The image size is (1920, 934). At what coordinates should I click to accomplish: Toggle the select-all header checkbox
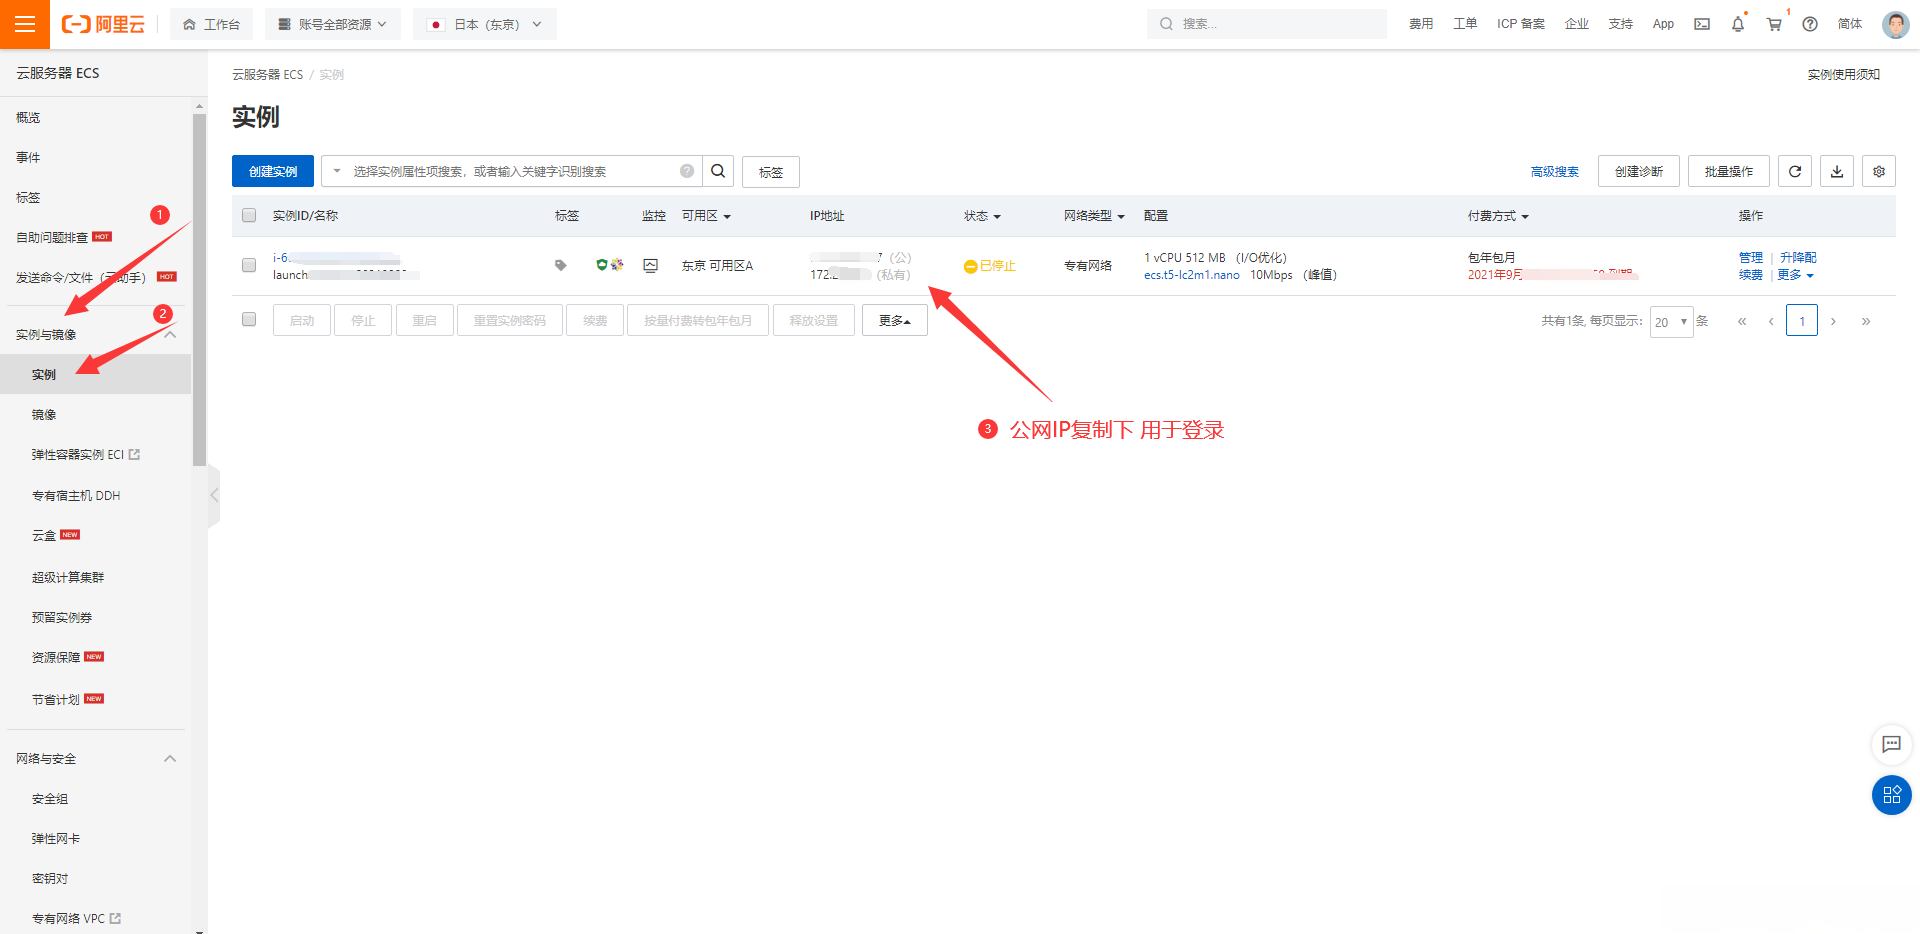(x=249, y=215)
